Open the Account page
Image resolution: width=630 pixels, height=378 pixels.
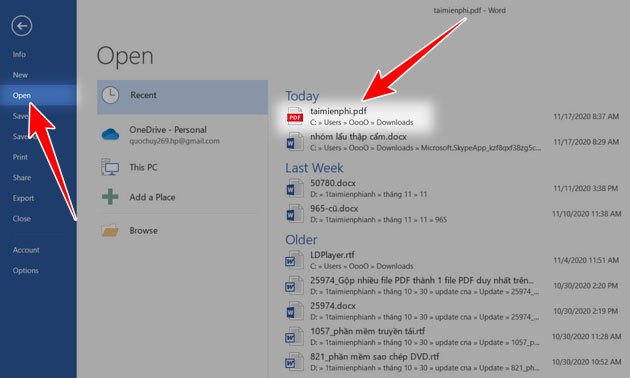(x=26, y=250)
